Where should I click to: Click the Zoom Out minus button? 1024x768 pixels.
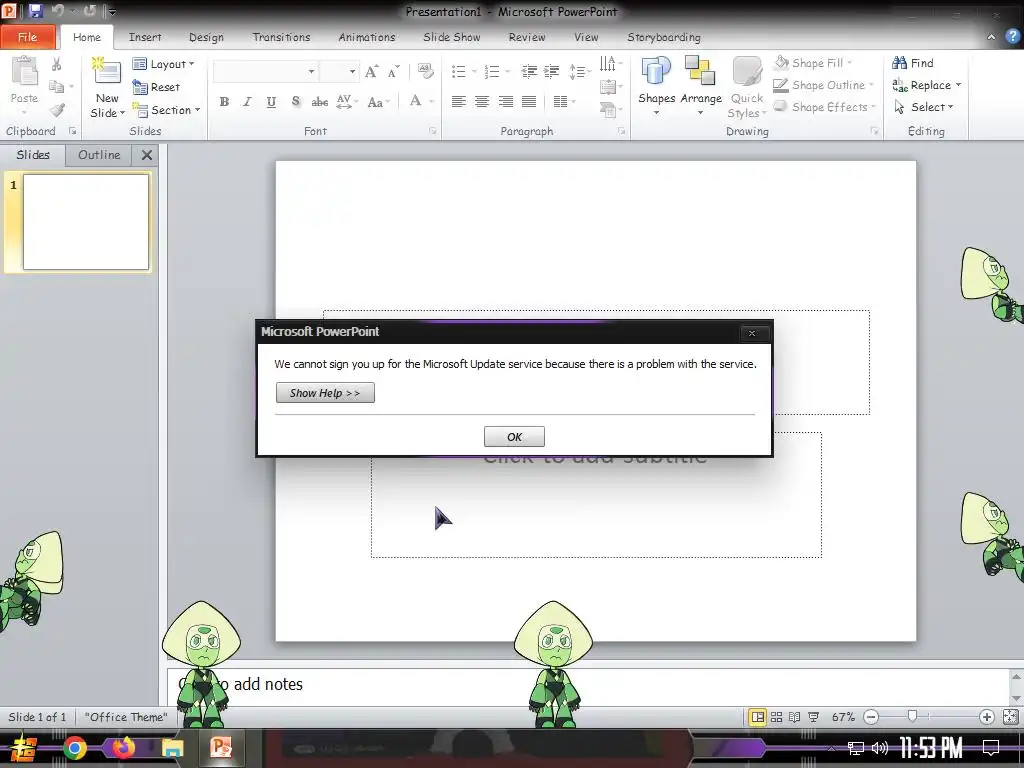point(871,717)
